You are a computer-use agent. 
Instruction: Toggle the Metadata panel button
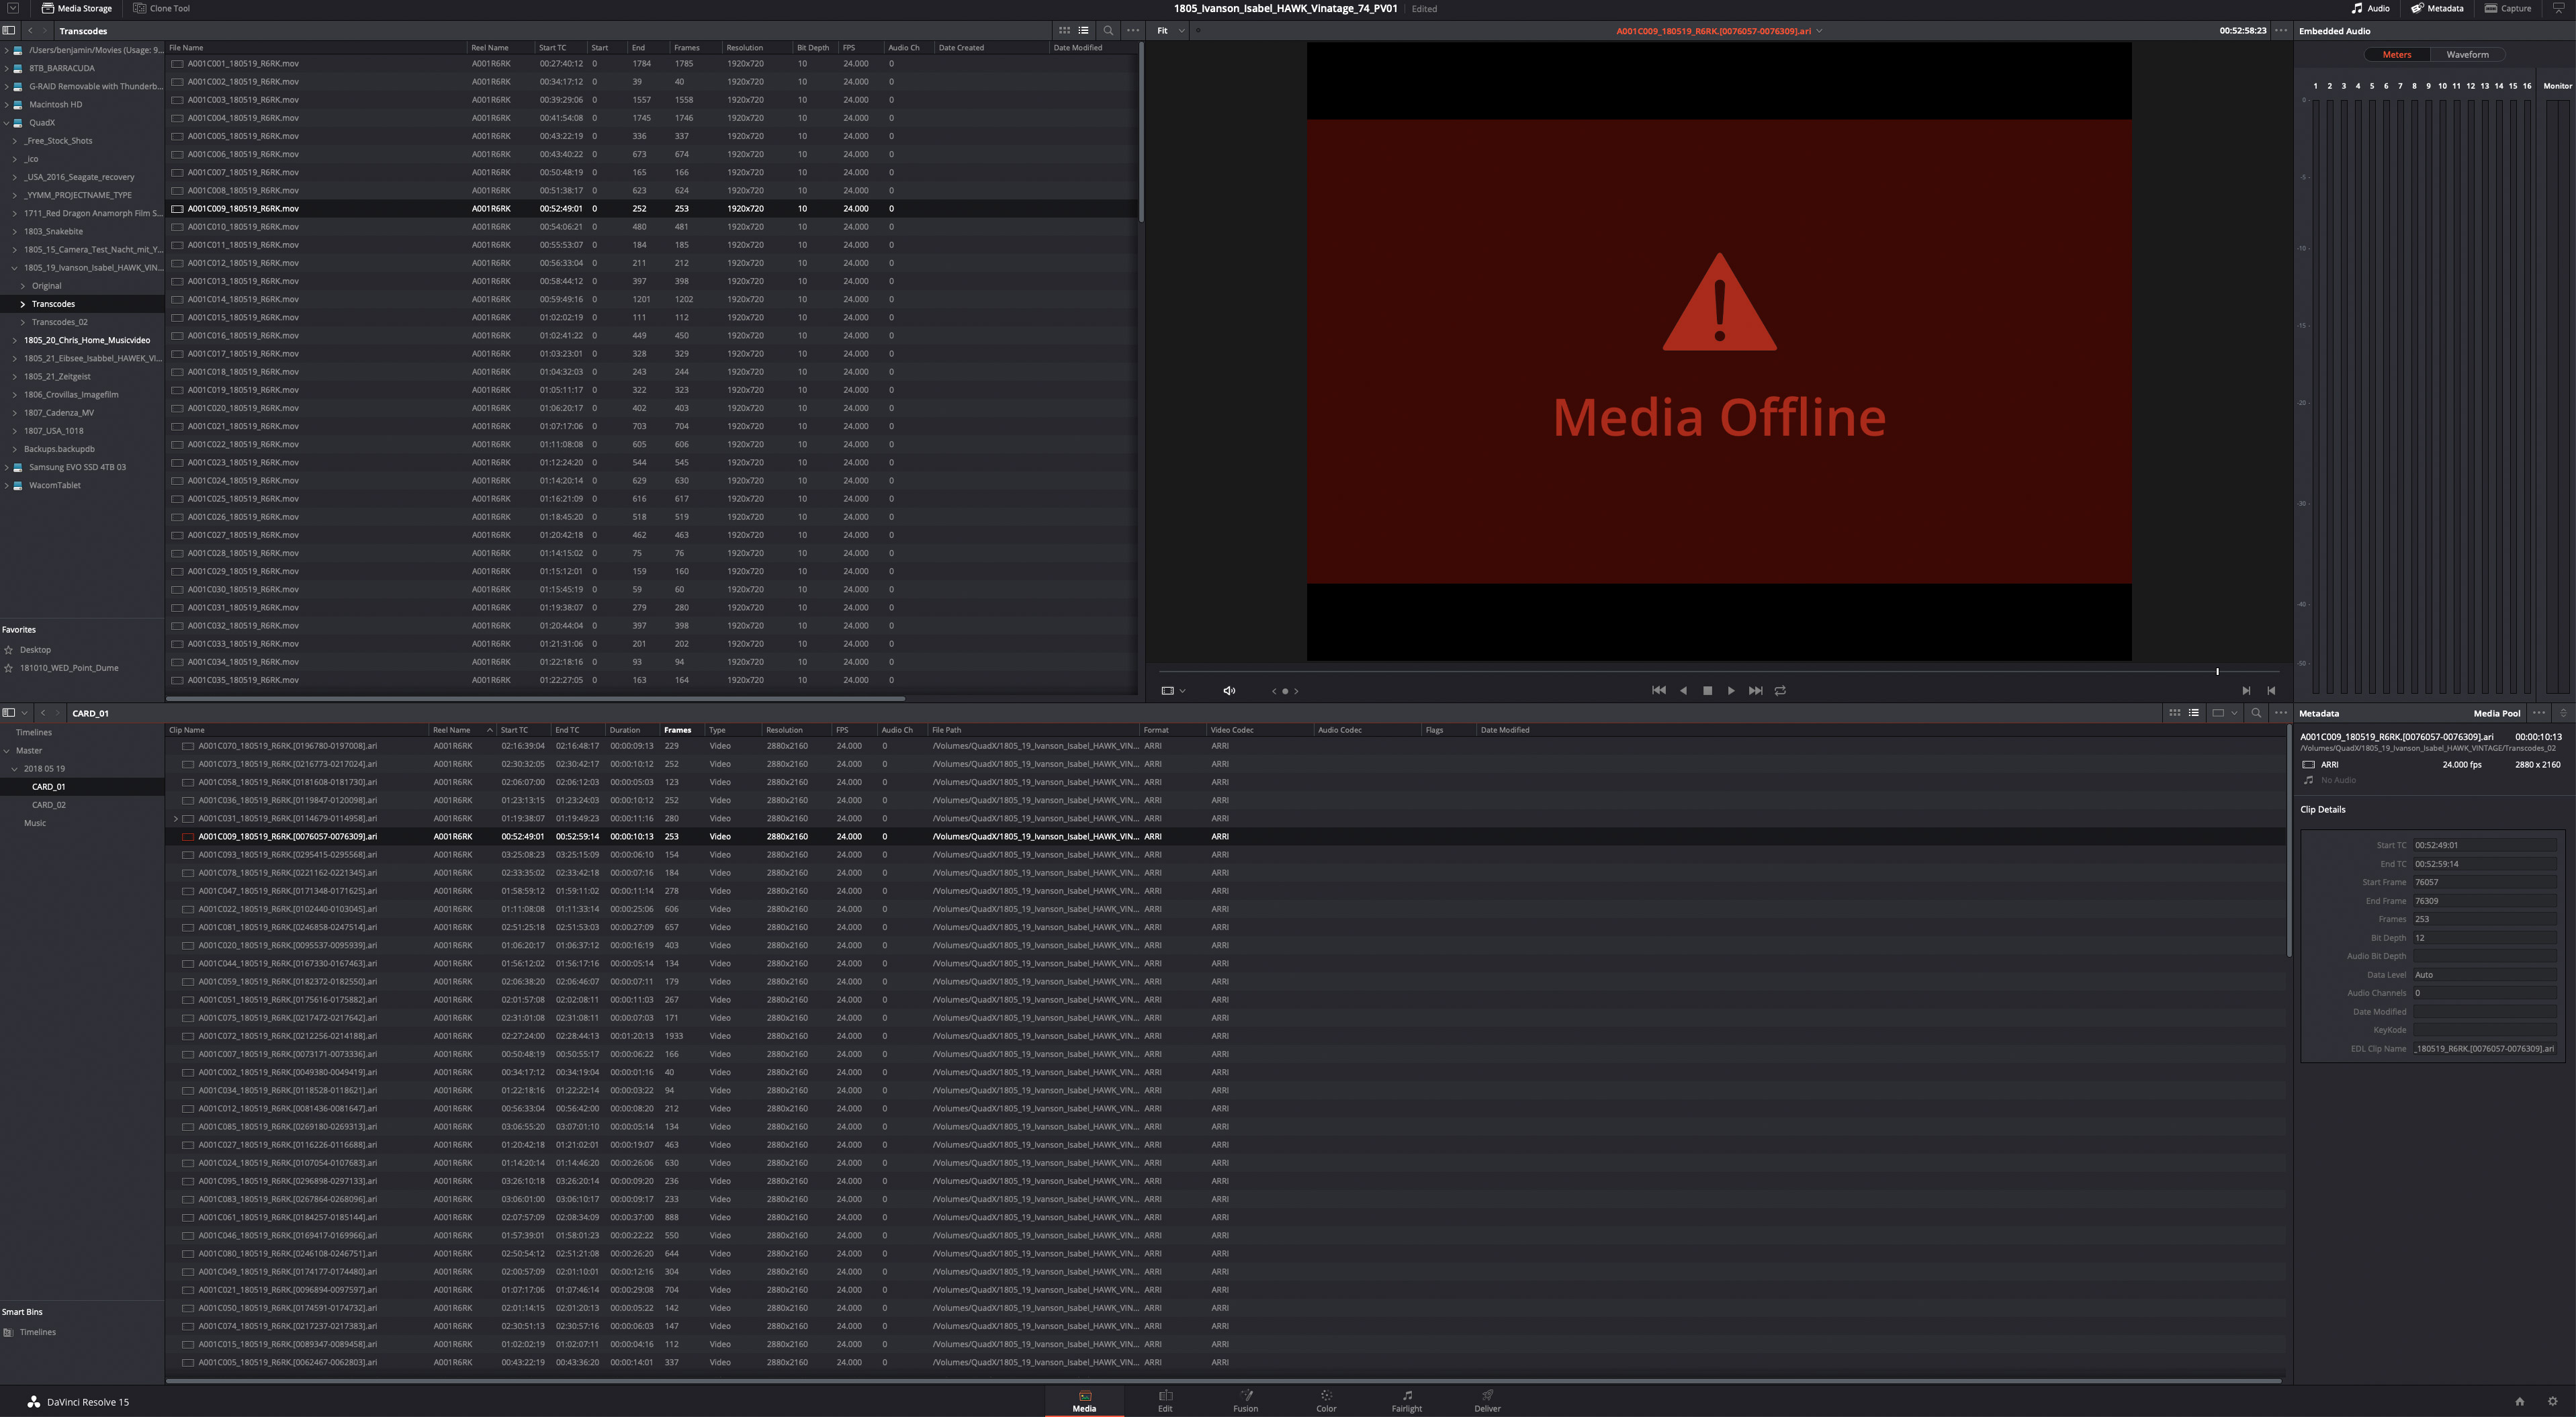(2437, 8)
